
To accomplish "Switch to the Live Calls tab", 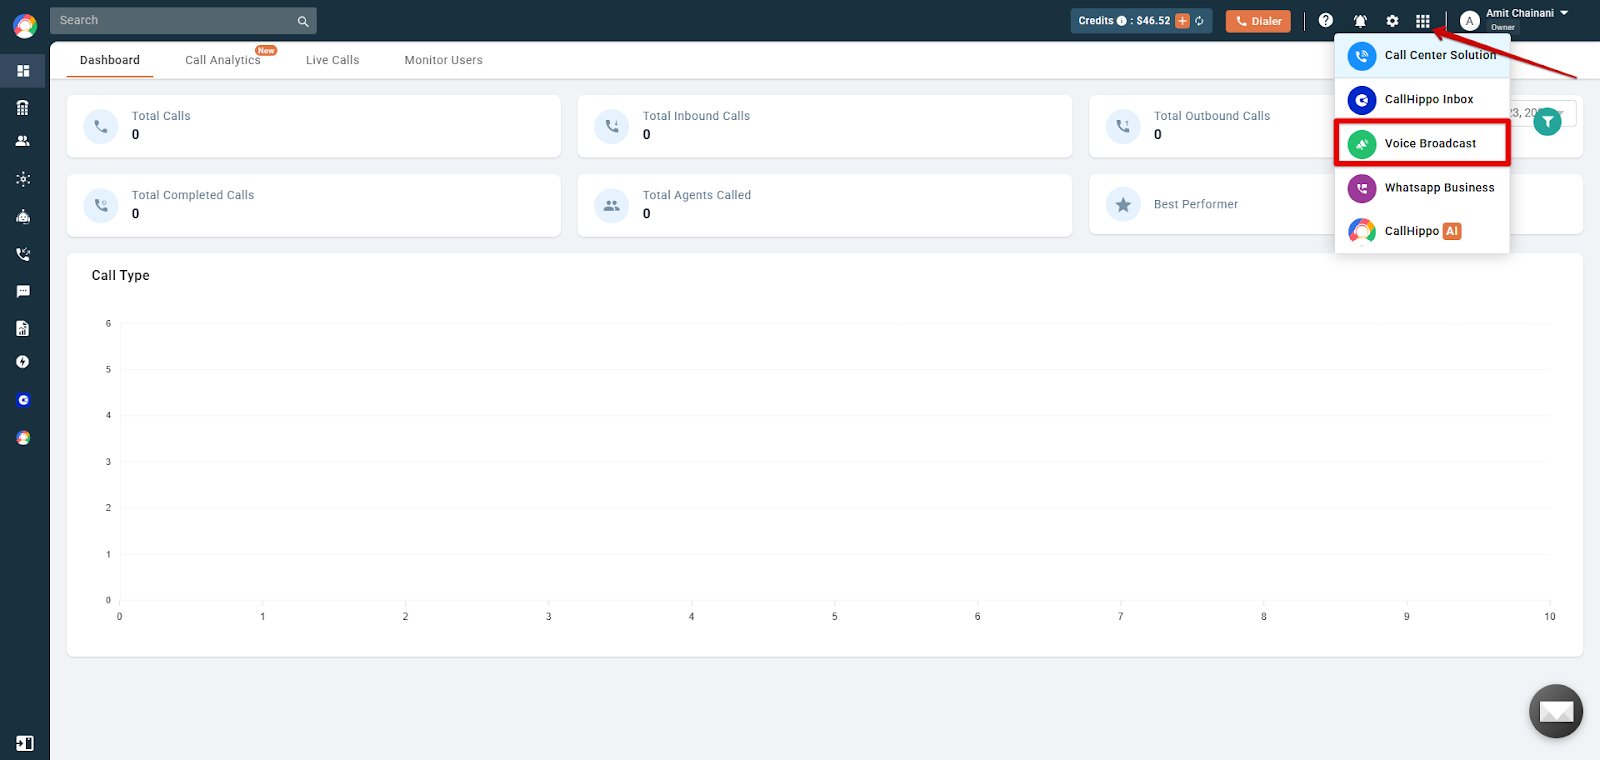I will [x=332, y=60].
